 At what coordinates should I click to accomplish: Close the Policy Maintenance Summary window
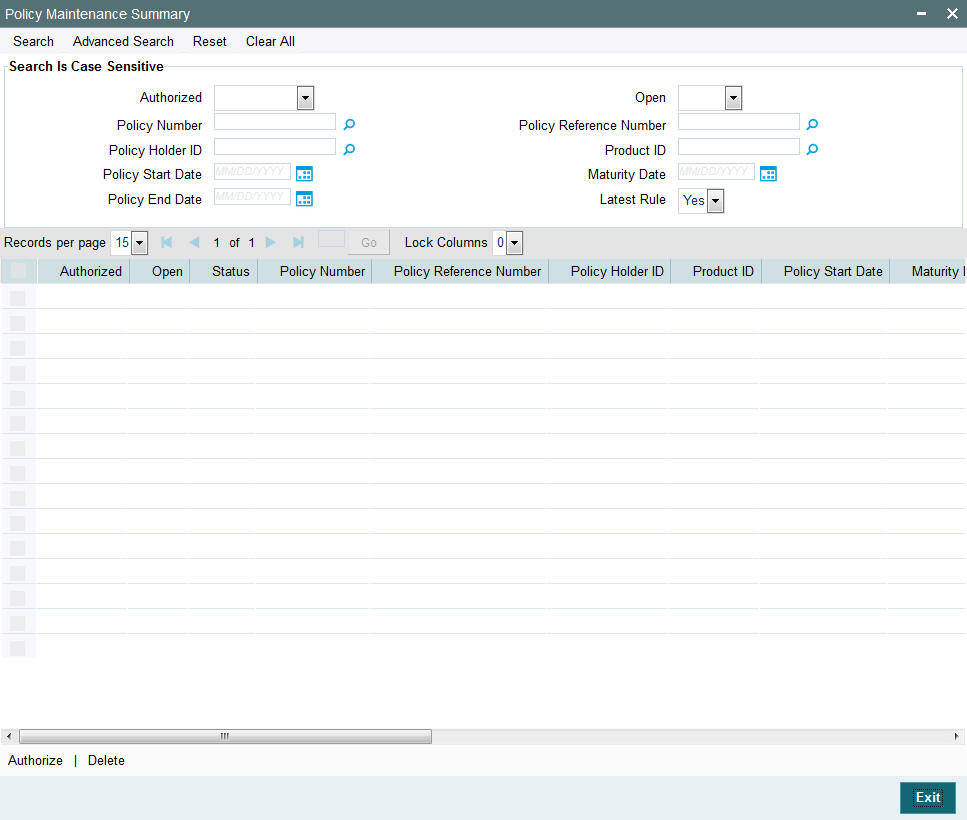[x=952, y=14]
